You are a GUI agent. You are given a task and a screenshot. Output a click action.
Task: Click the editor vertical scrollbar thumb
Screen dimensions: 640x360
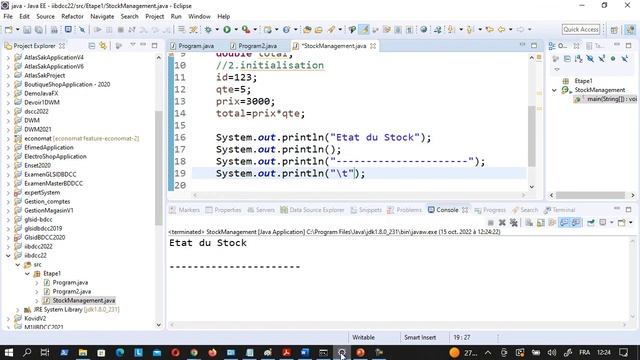pos(531,136)
